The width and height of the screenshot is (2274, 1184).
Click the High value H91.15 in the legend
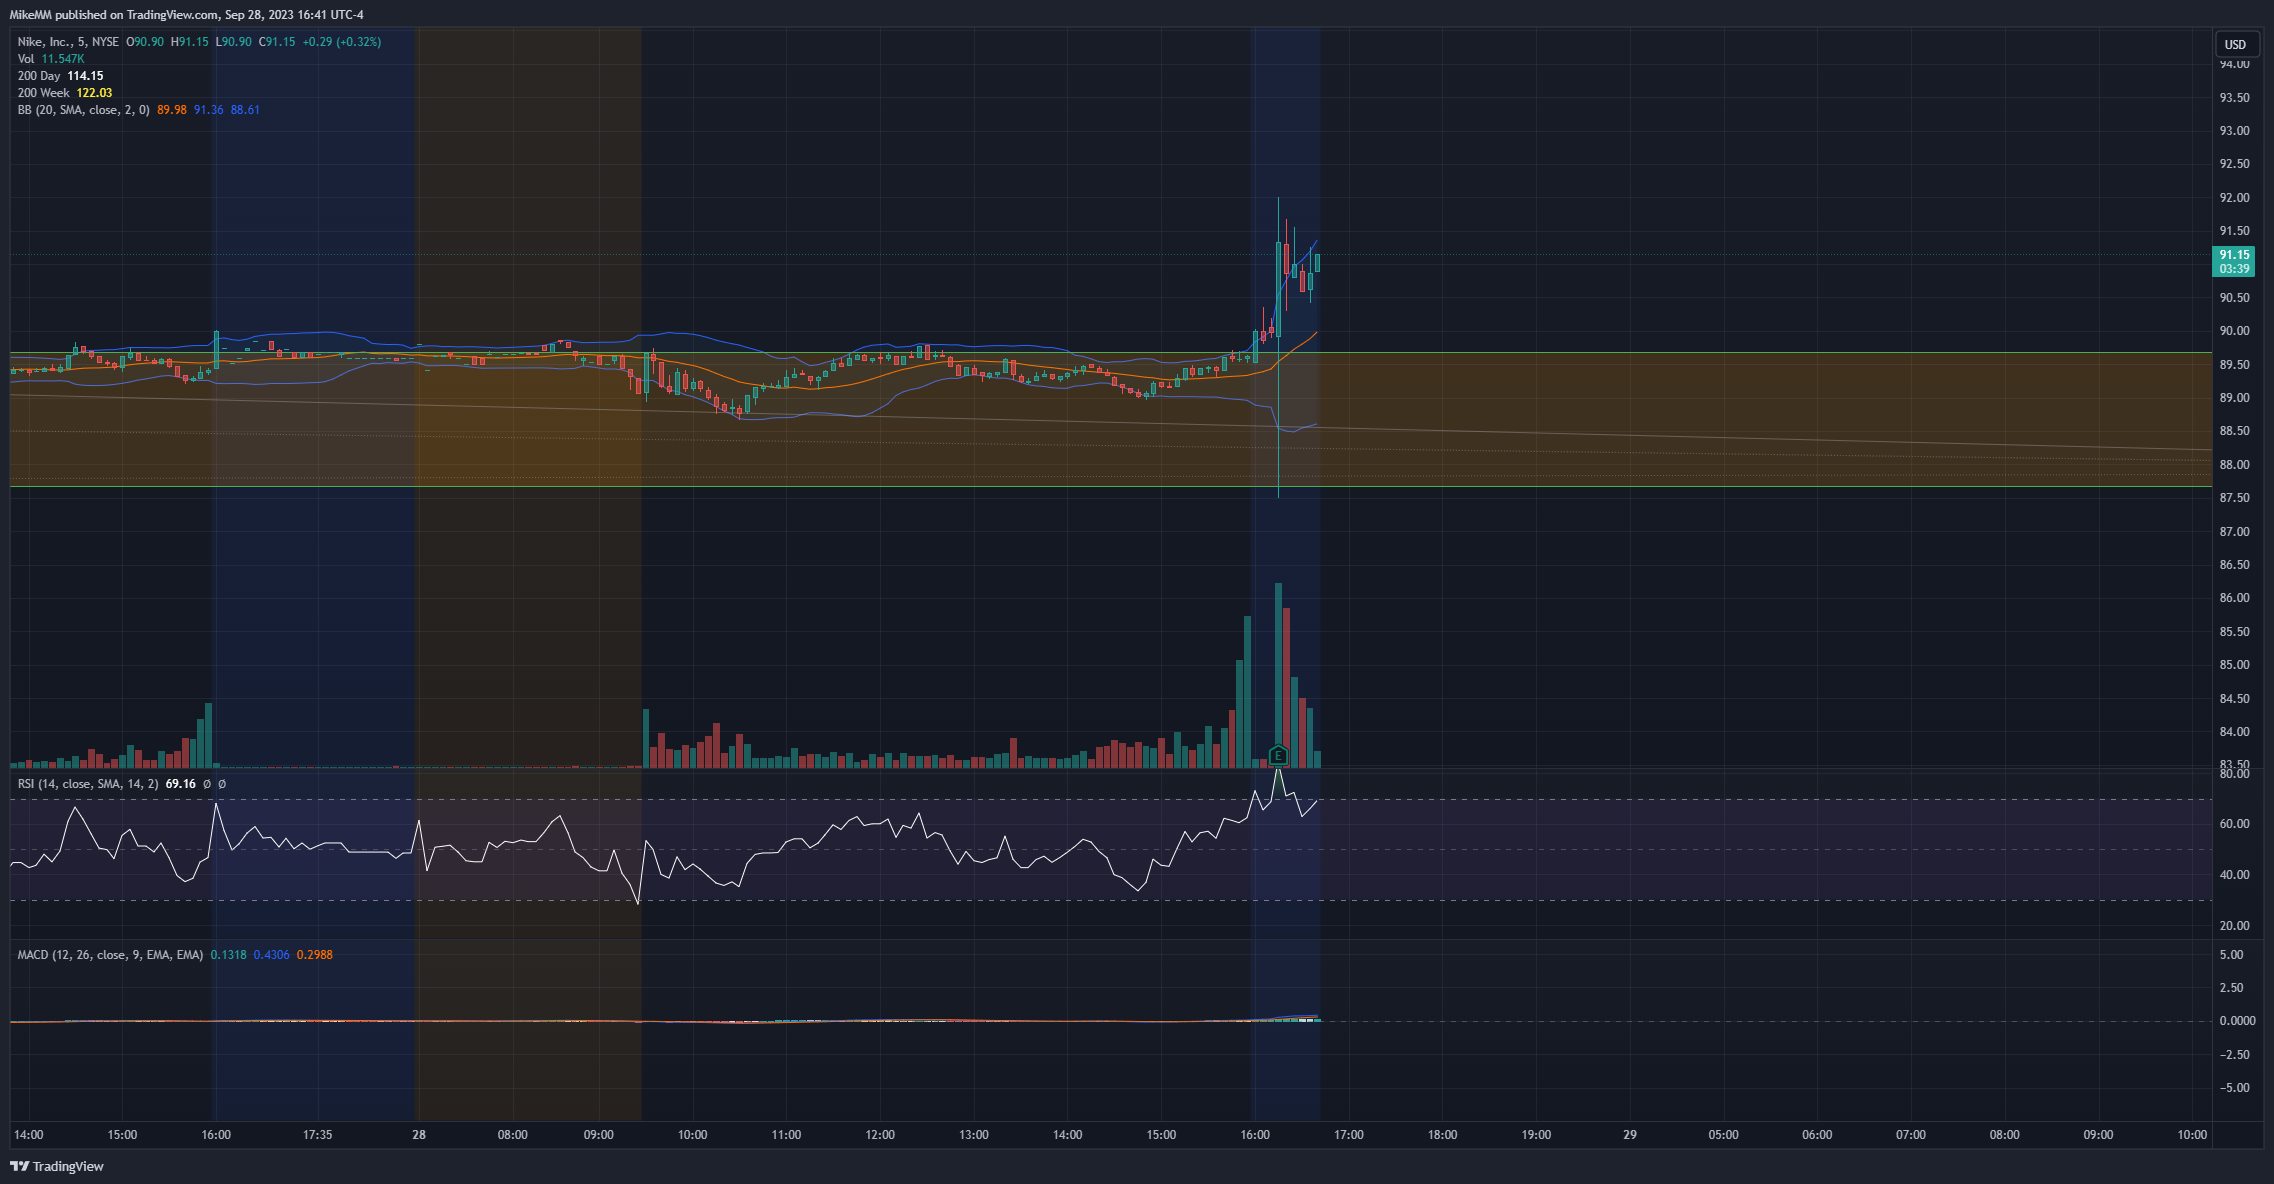[x=190, y=42]
